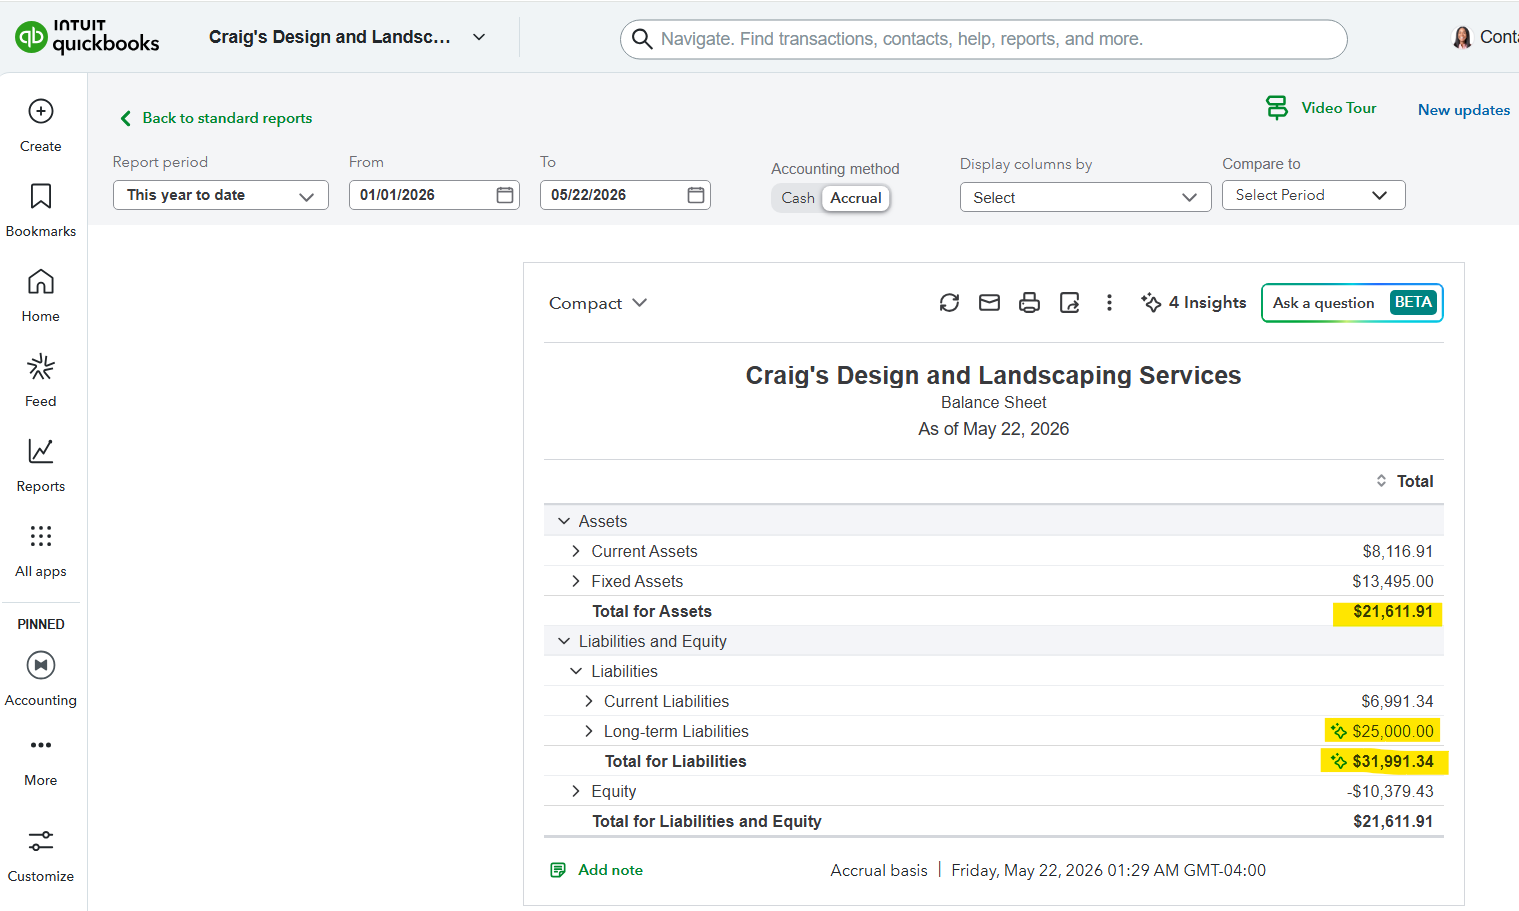Viewport: 1519px width, 911px height.
Task: Go to Home in sidebar
Action: tap(41, 295)
